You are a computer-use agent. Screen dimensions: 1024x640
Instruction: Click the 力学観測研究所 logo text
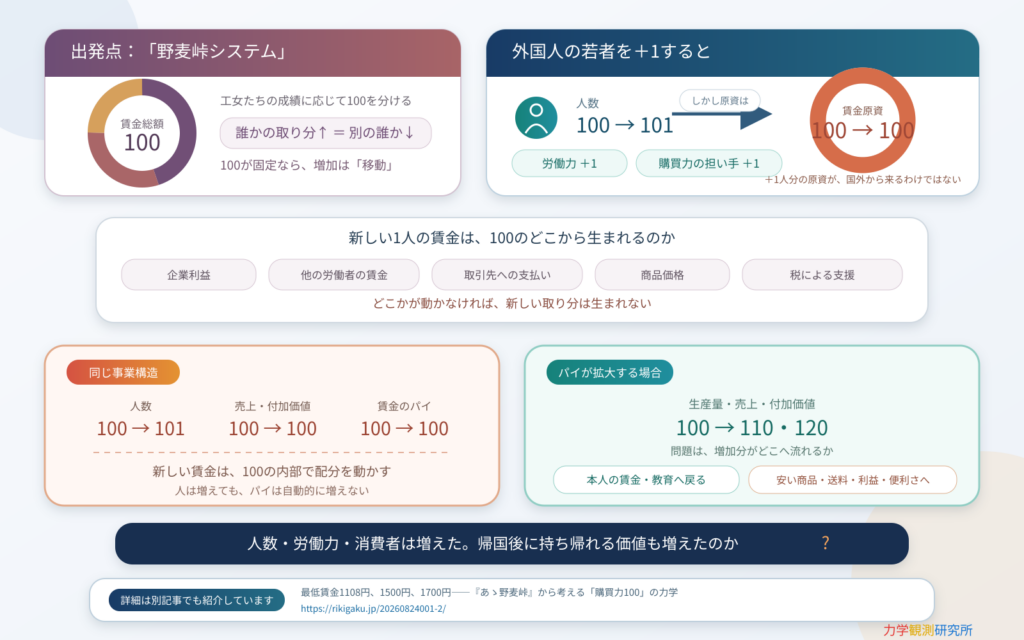(927, 630)
